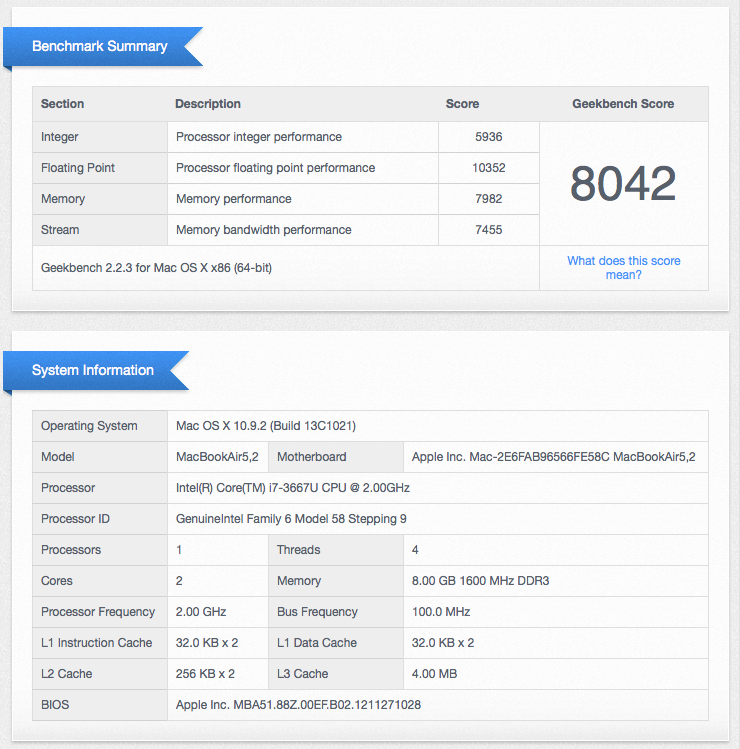Select 'Processor integer performance' description
Image resolution: width=740 pixels, height=749 pixels.
click(x=259, y=137)
